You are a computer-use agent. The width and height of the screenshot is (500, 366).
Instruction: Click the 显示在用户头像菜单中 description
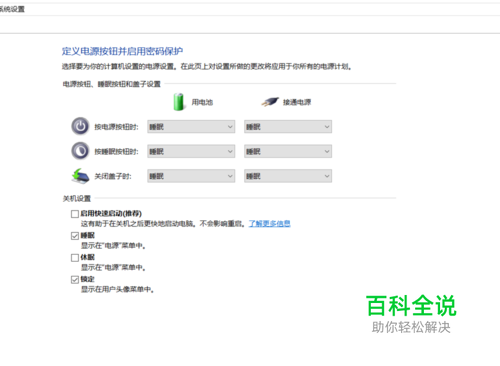[117, 289]
